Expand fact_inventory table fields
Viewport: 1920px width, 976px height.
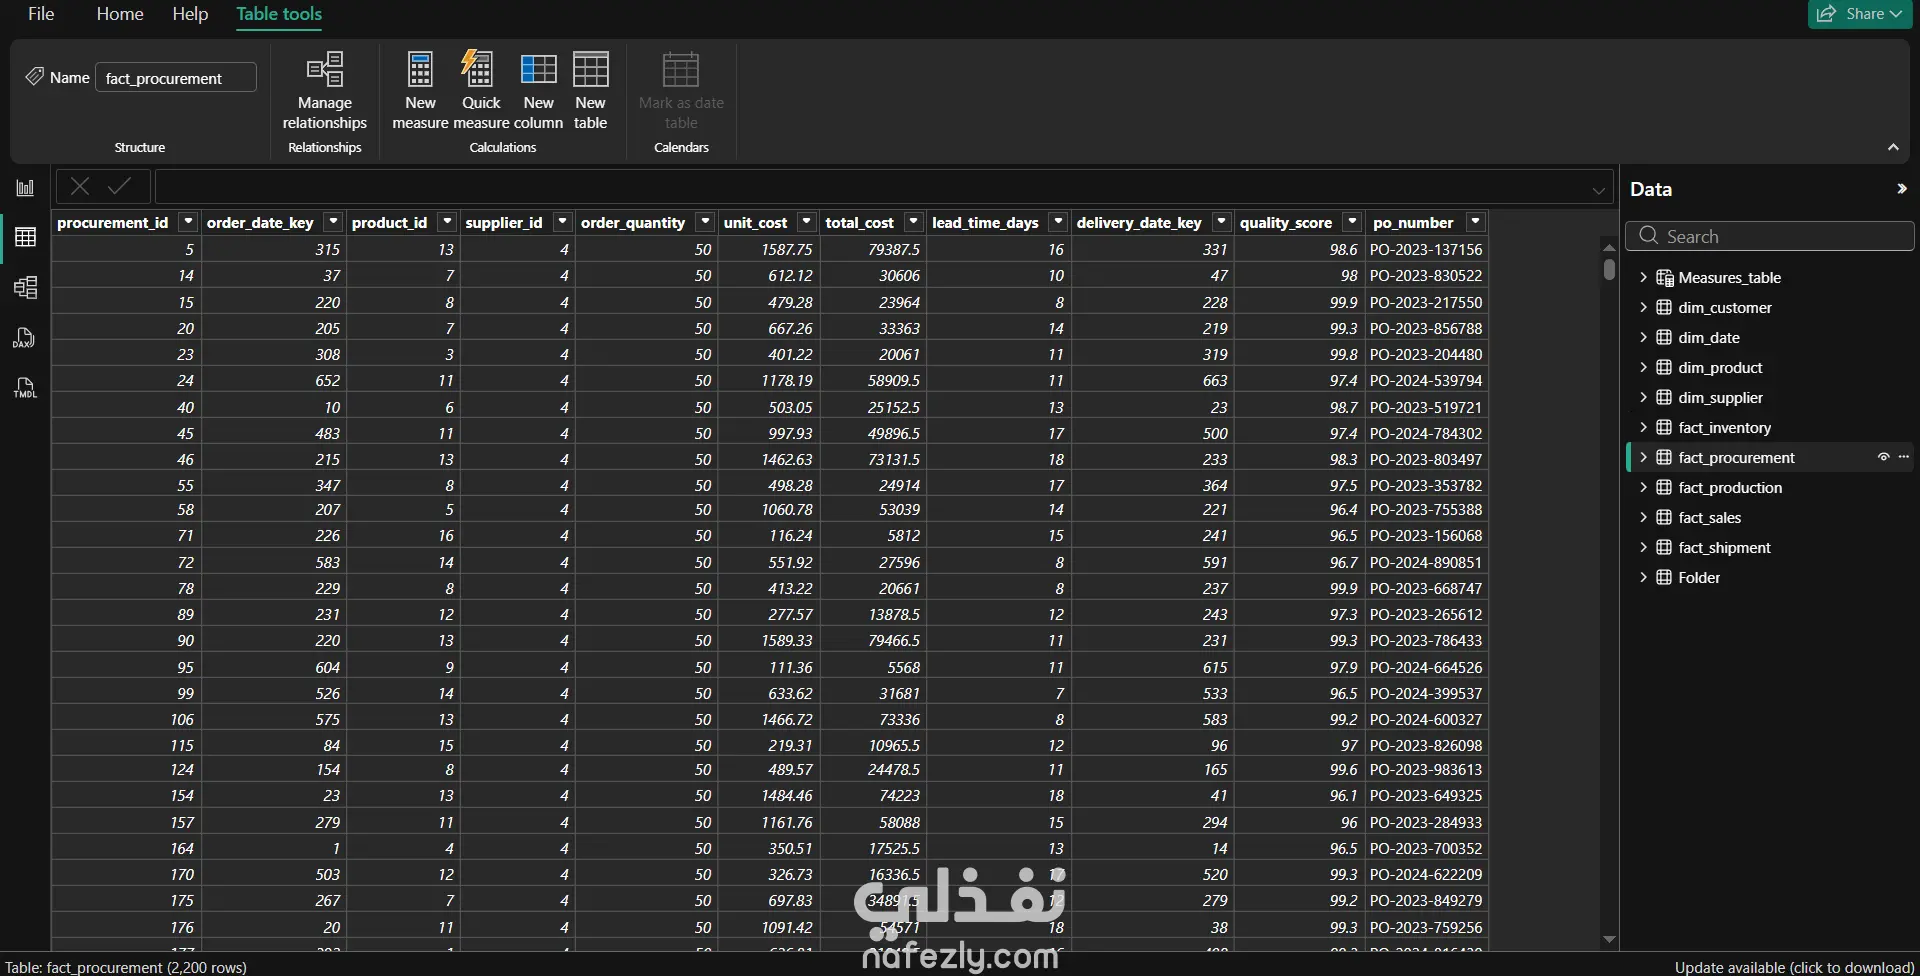click(1643, 427)
